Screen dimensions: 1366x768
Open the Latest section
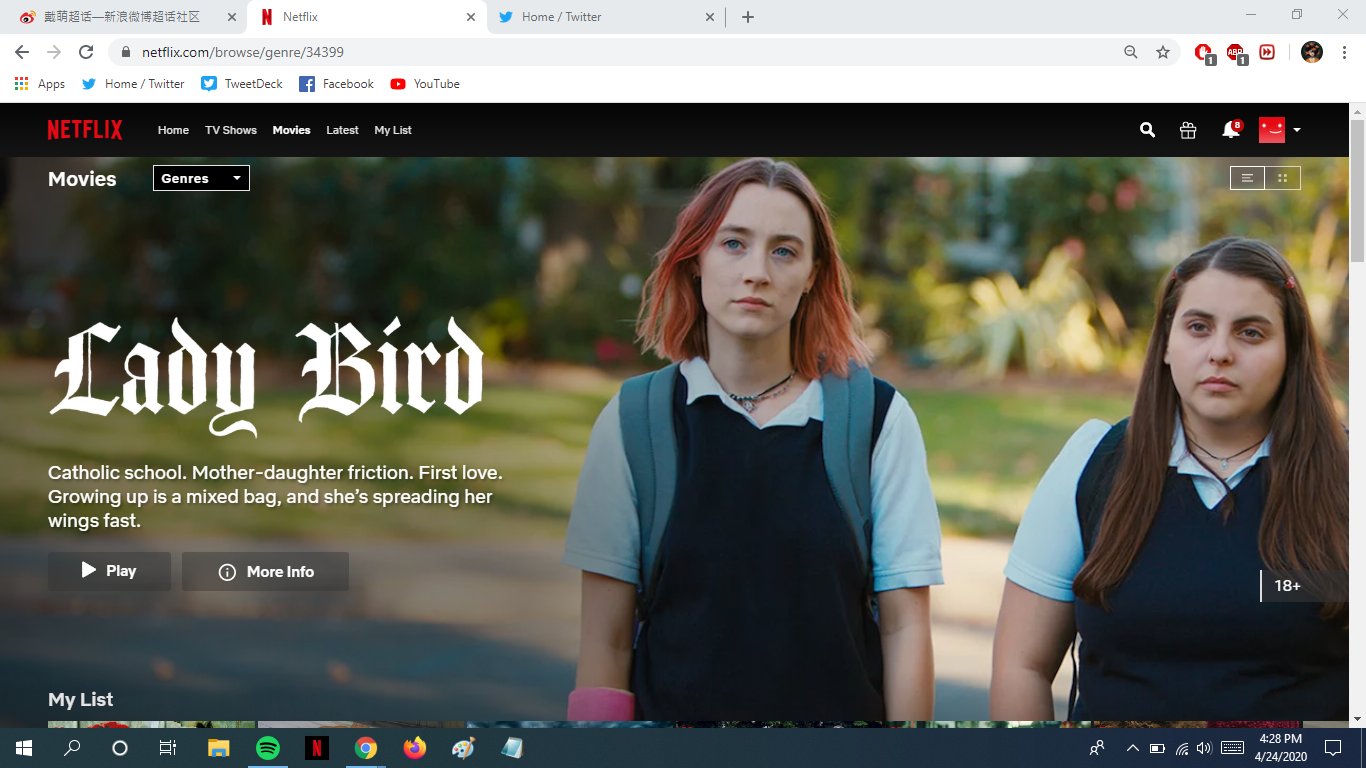pos(342,130)
